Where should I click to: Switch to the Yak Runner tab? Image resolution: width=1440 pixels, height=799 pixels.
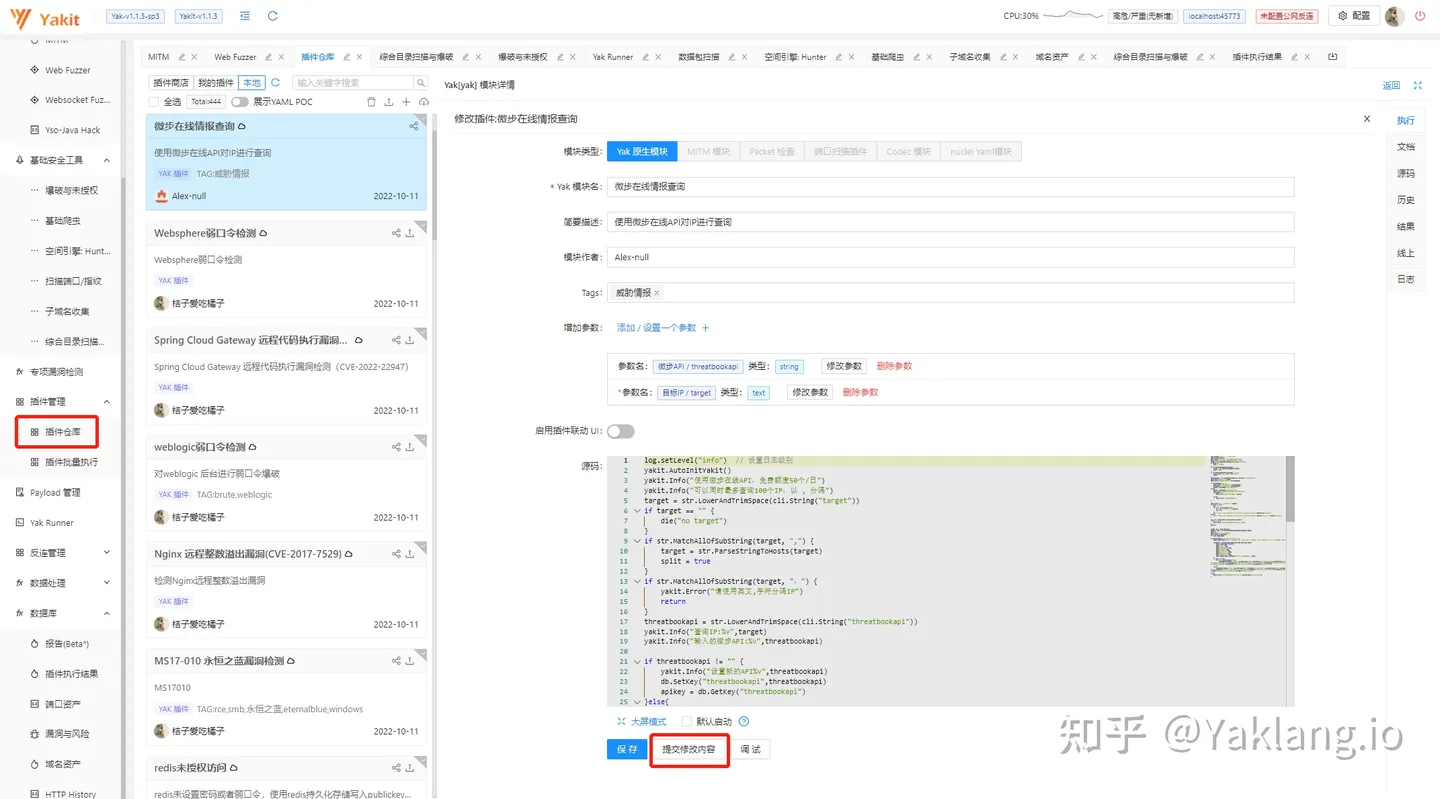[x=613, y=57]
